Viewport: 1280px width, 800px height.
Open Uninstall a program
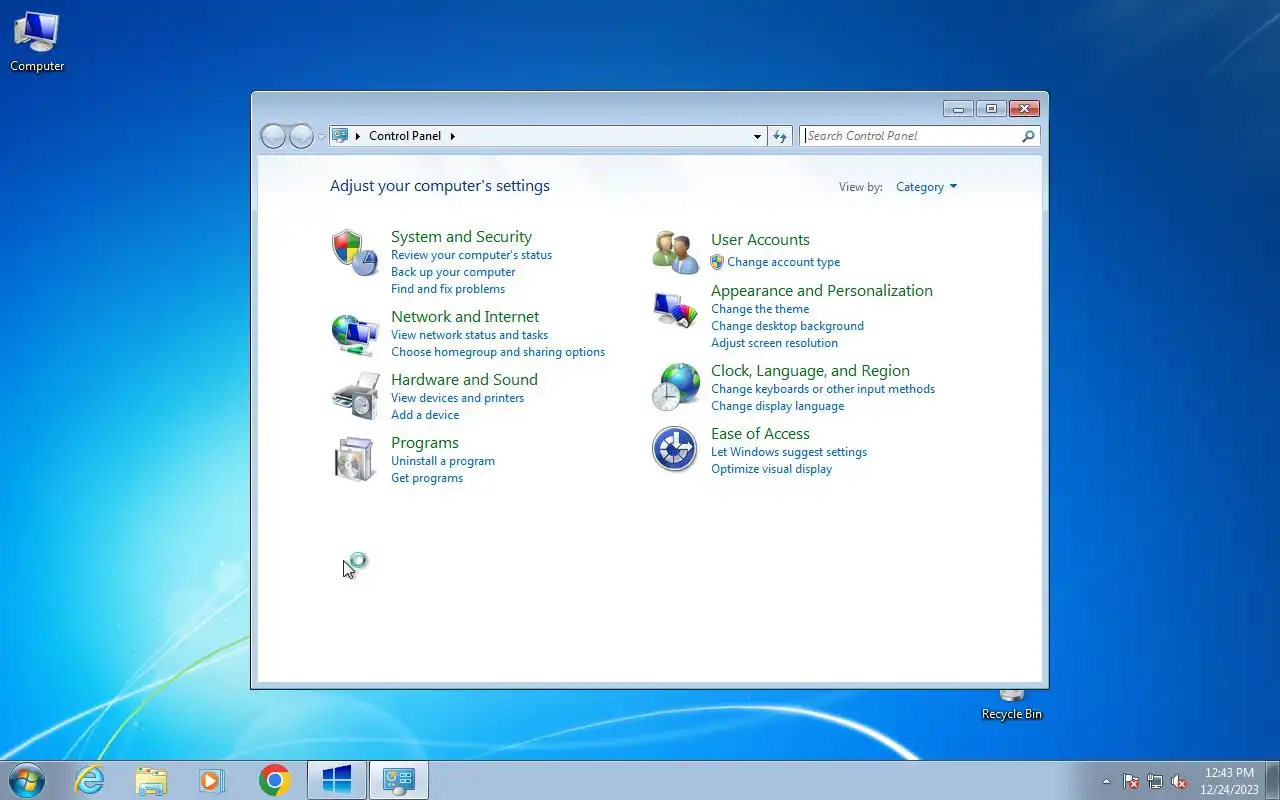coord(443,461)
